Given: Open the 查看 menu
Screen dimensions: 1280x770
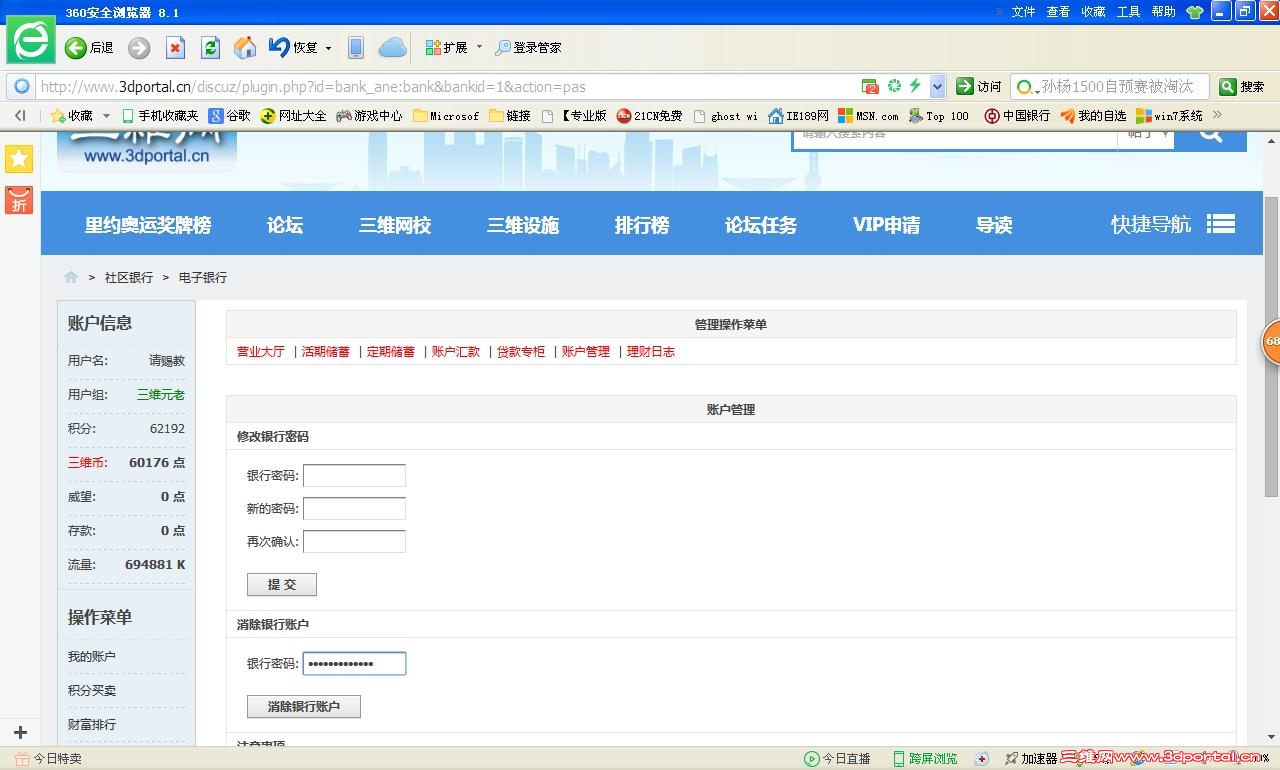Looking at the screenshot, I should (1058, 12).
